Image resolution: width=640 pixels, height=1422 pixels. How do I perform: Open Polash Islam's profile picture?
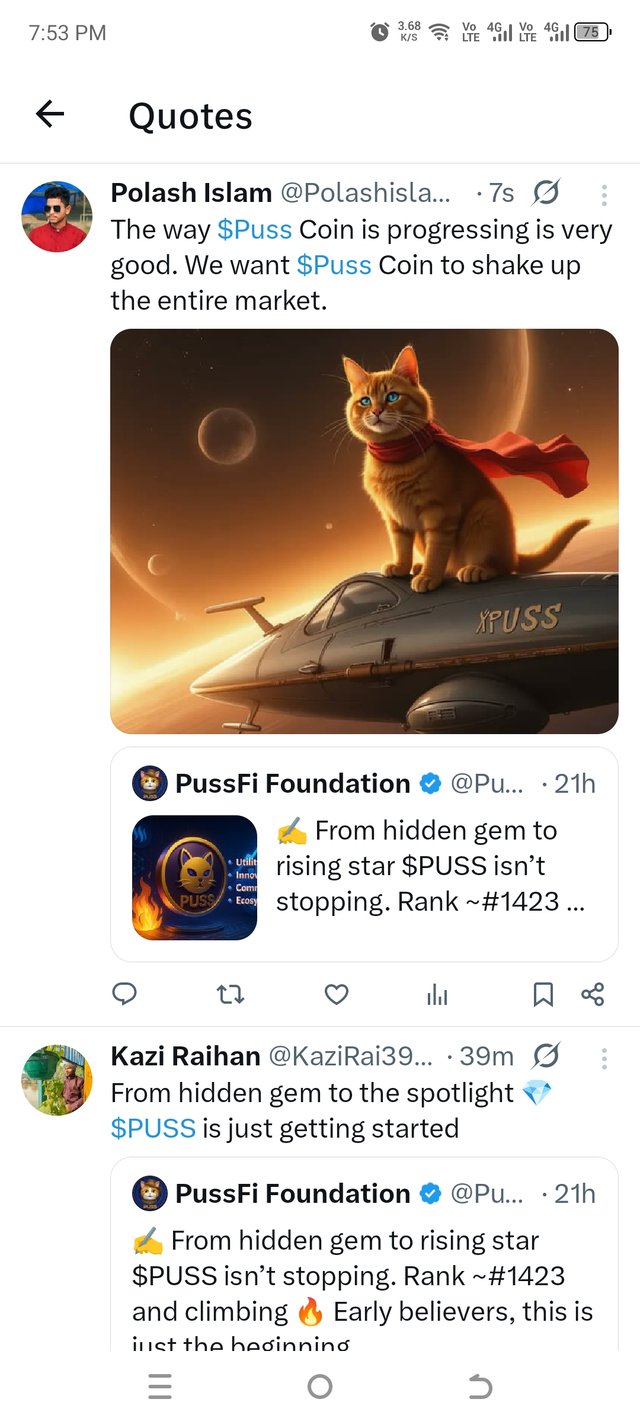[57, 216]
